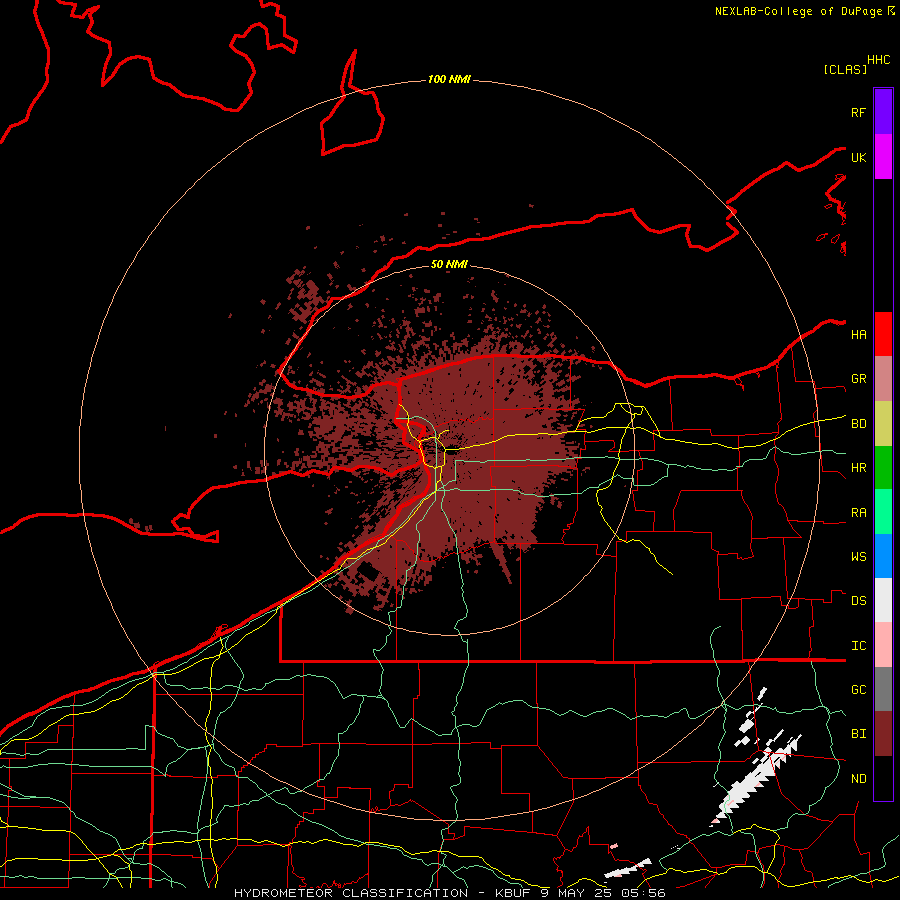Pick the RA light green legend swatch

pos(883,512)
